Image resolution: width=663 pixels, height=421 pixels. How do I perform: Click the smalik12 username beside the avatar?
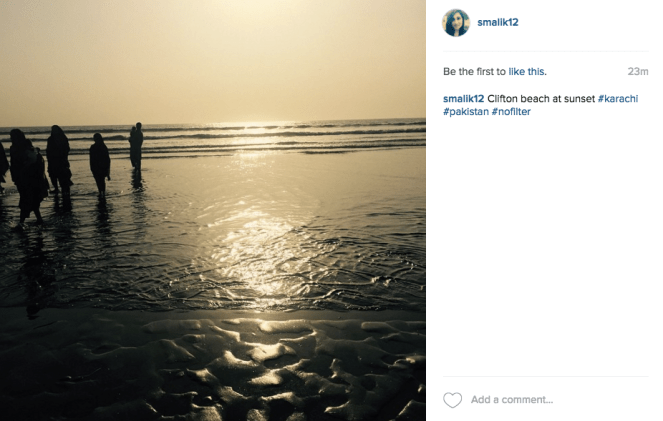point(498,22)
